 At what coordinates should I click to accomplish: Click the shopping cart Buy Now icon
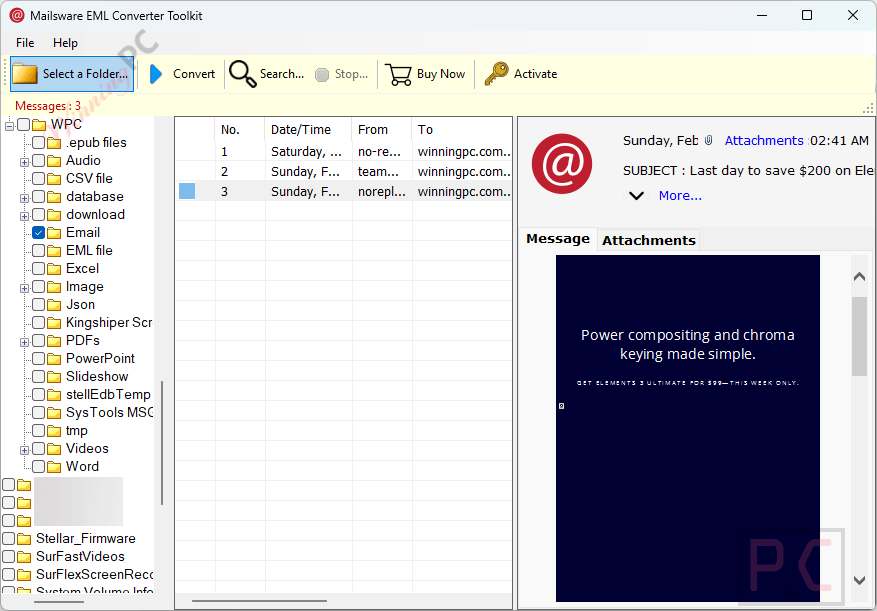398,74
